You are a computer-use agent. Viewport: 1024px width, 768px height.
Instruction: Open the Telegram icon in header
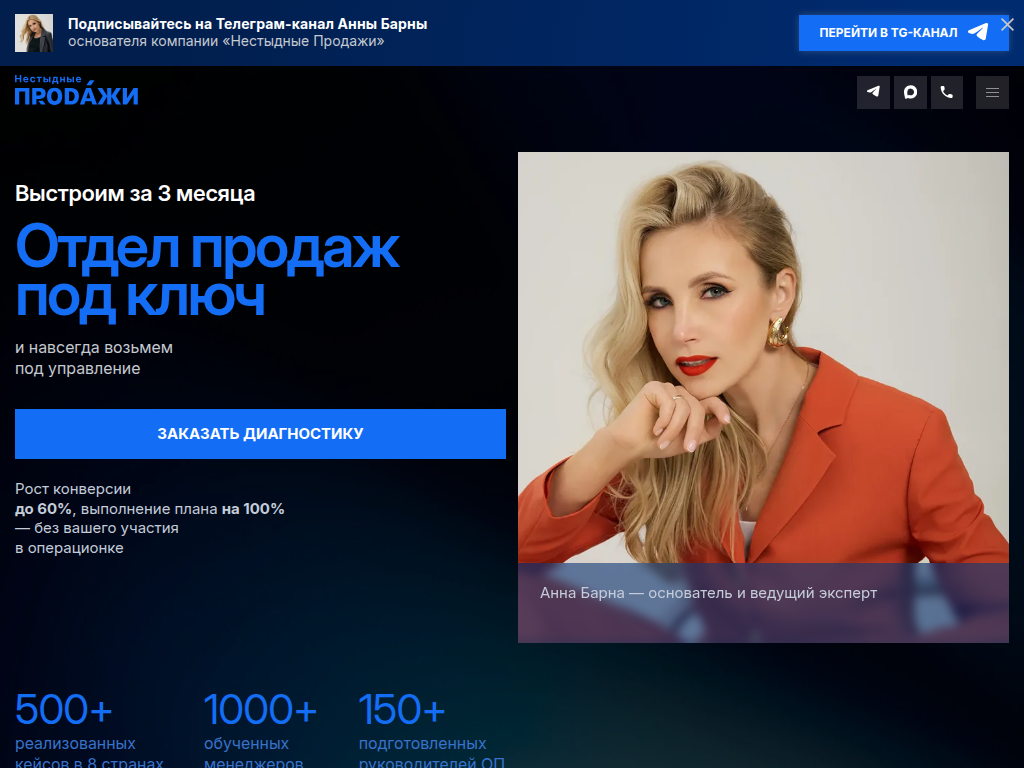(x=873, y=92)
